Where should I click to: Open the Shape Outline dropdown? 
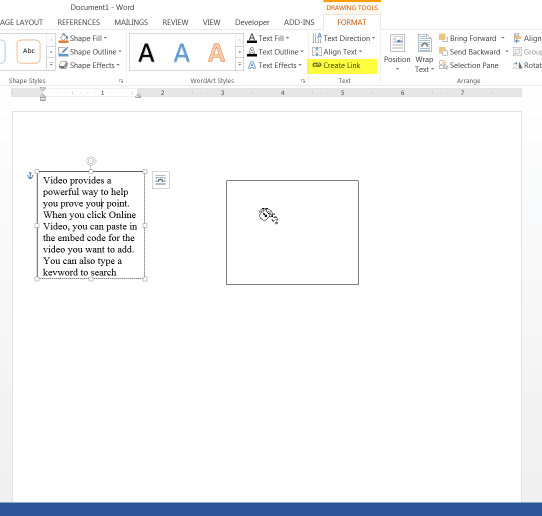120,51
